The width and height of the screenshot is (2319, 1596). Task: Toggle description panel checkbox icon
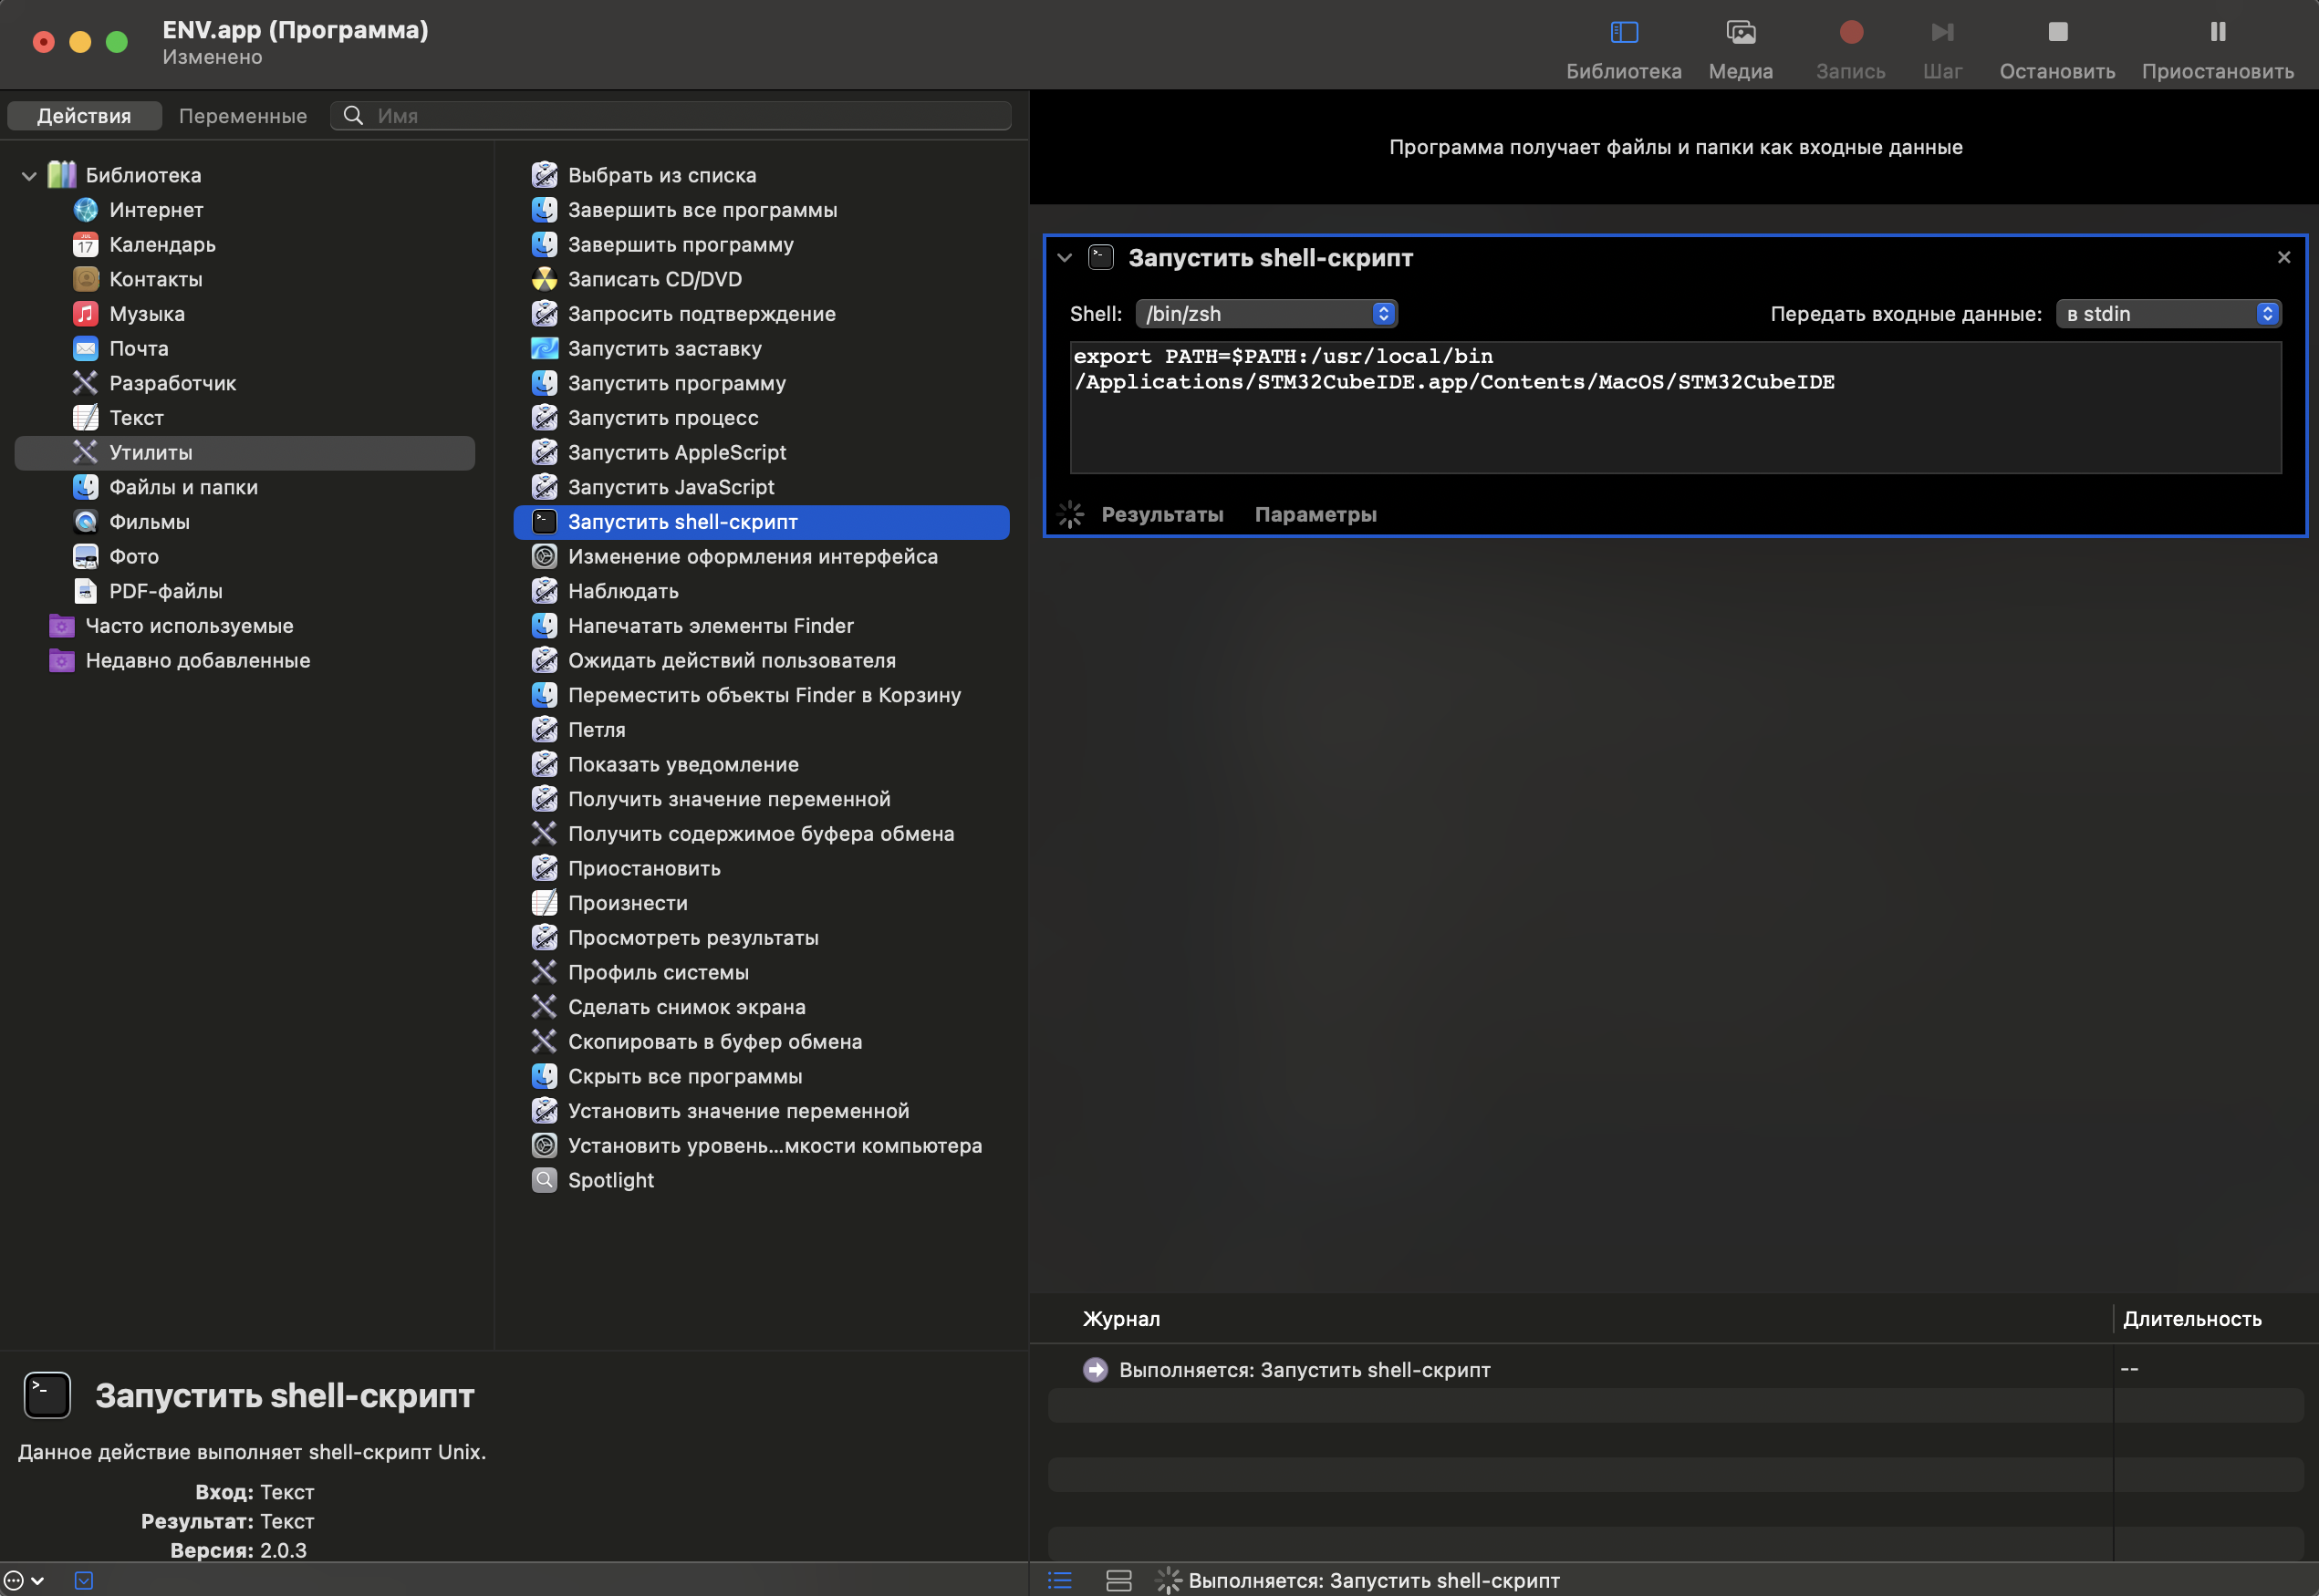click(84, 1580)
